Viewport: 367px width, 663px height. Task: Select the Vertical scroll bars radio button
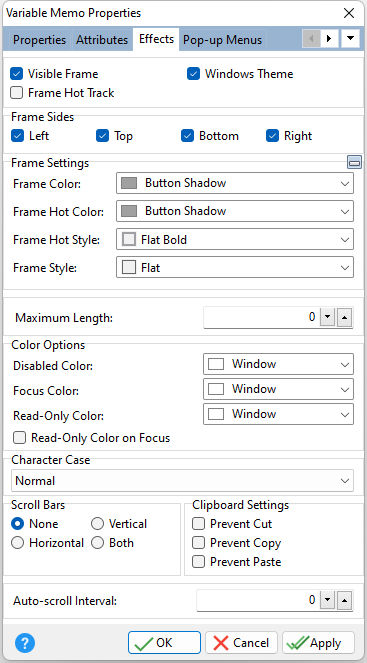point(97,524)
